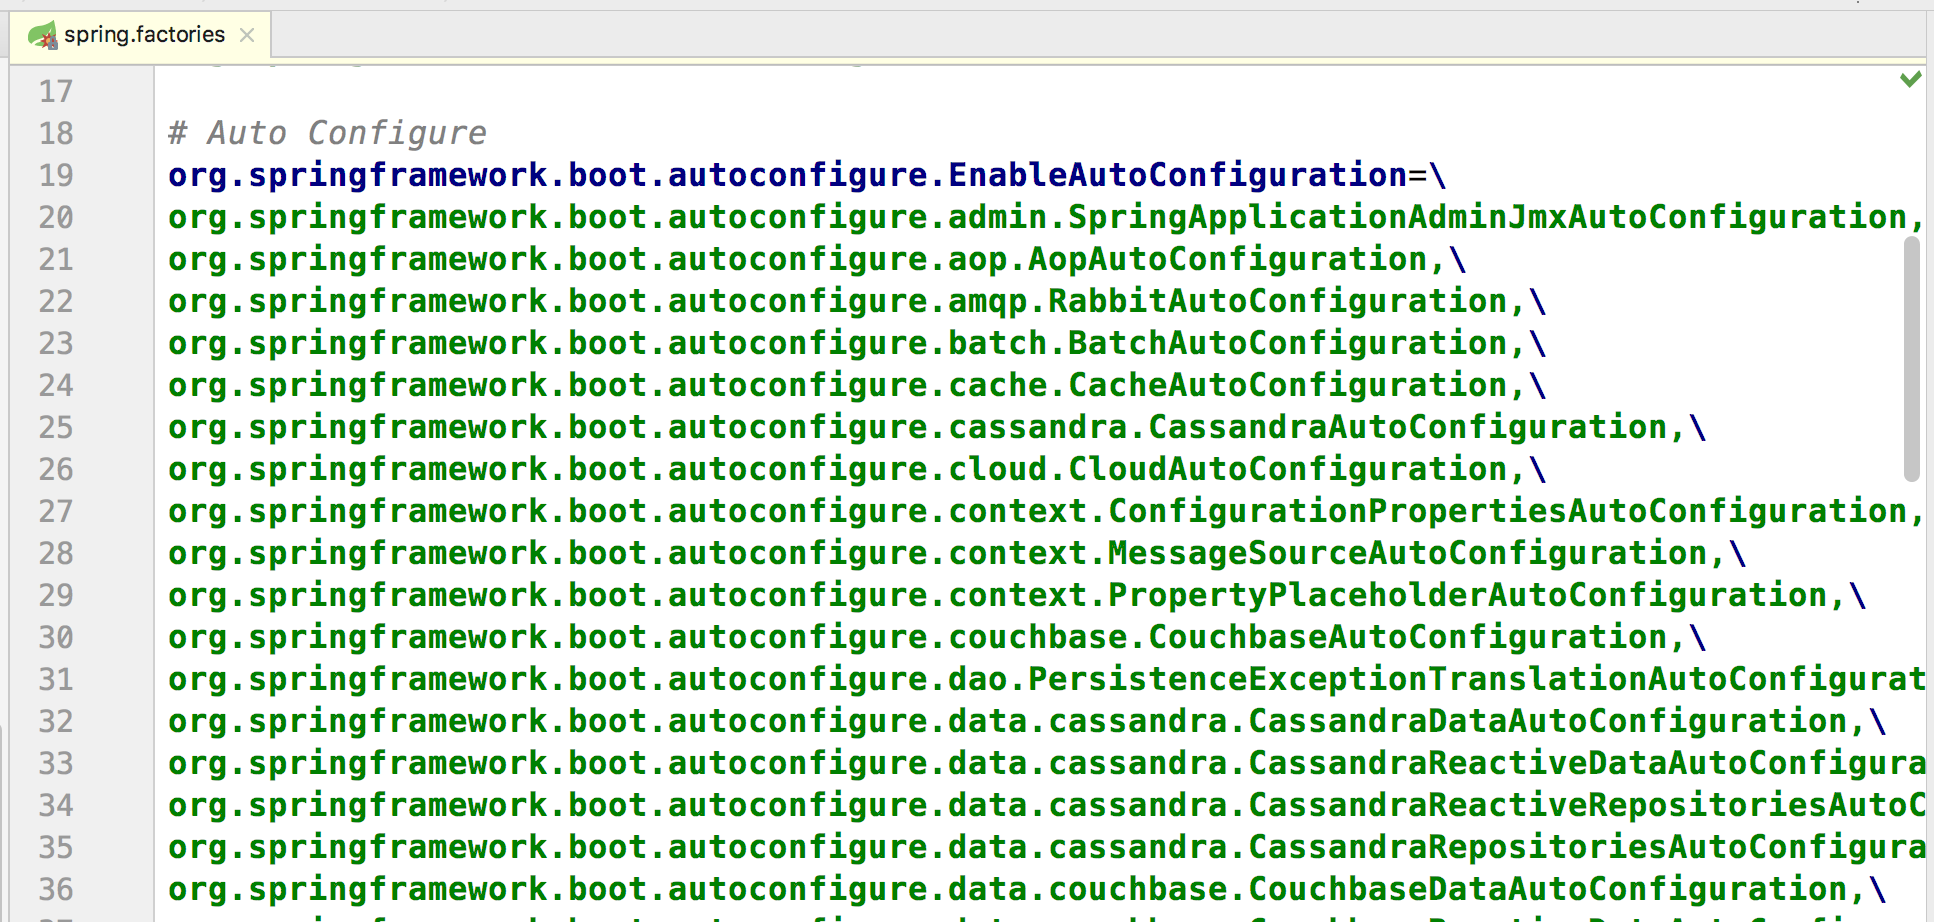Click BatchAutoConfiguration class entry
This screenshot has width=1934, height=922.
pyautogui.click(x=1288, y=343)
